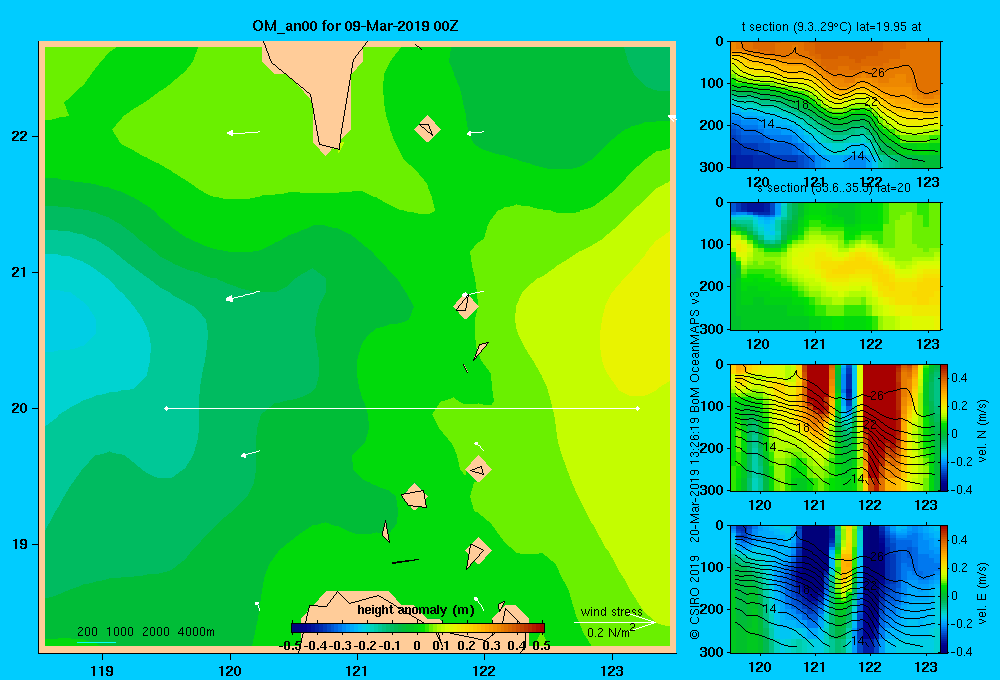Image resolution: width=1000 pixels, height=680 pixels.
Task: Click the height anomaly color bar
Action: click(x=418, y=628)
